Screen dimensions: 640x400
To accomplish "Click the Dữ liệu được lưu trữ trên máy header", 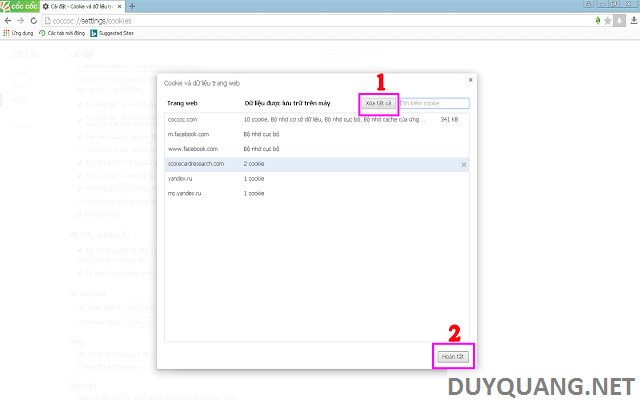I will click(287, 103).
